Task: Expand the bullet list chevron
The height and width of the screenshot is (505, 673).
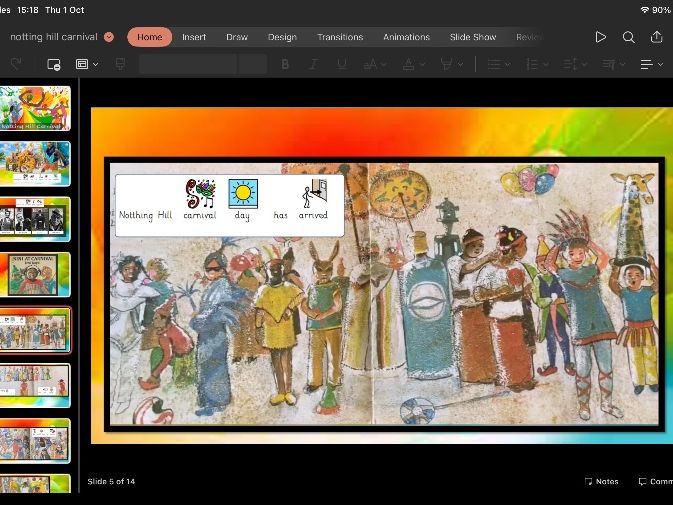Action: [x=507, y=65]
